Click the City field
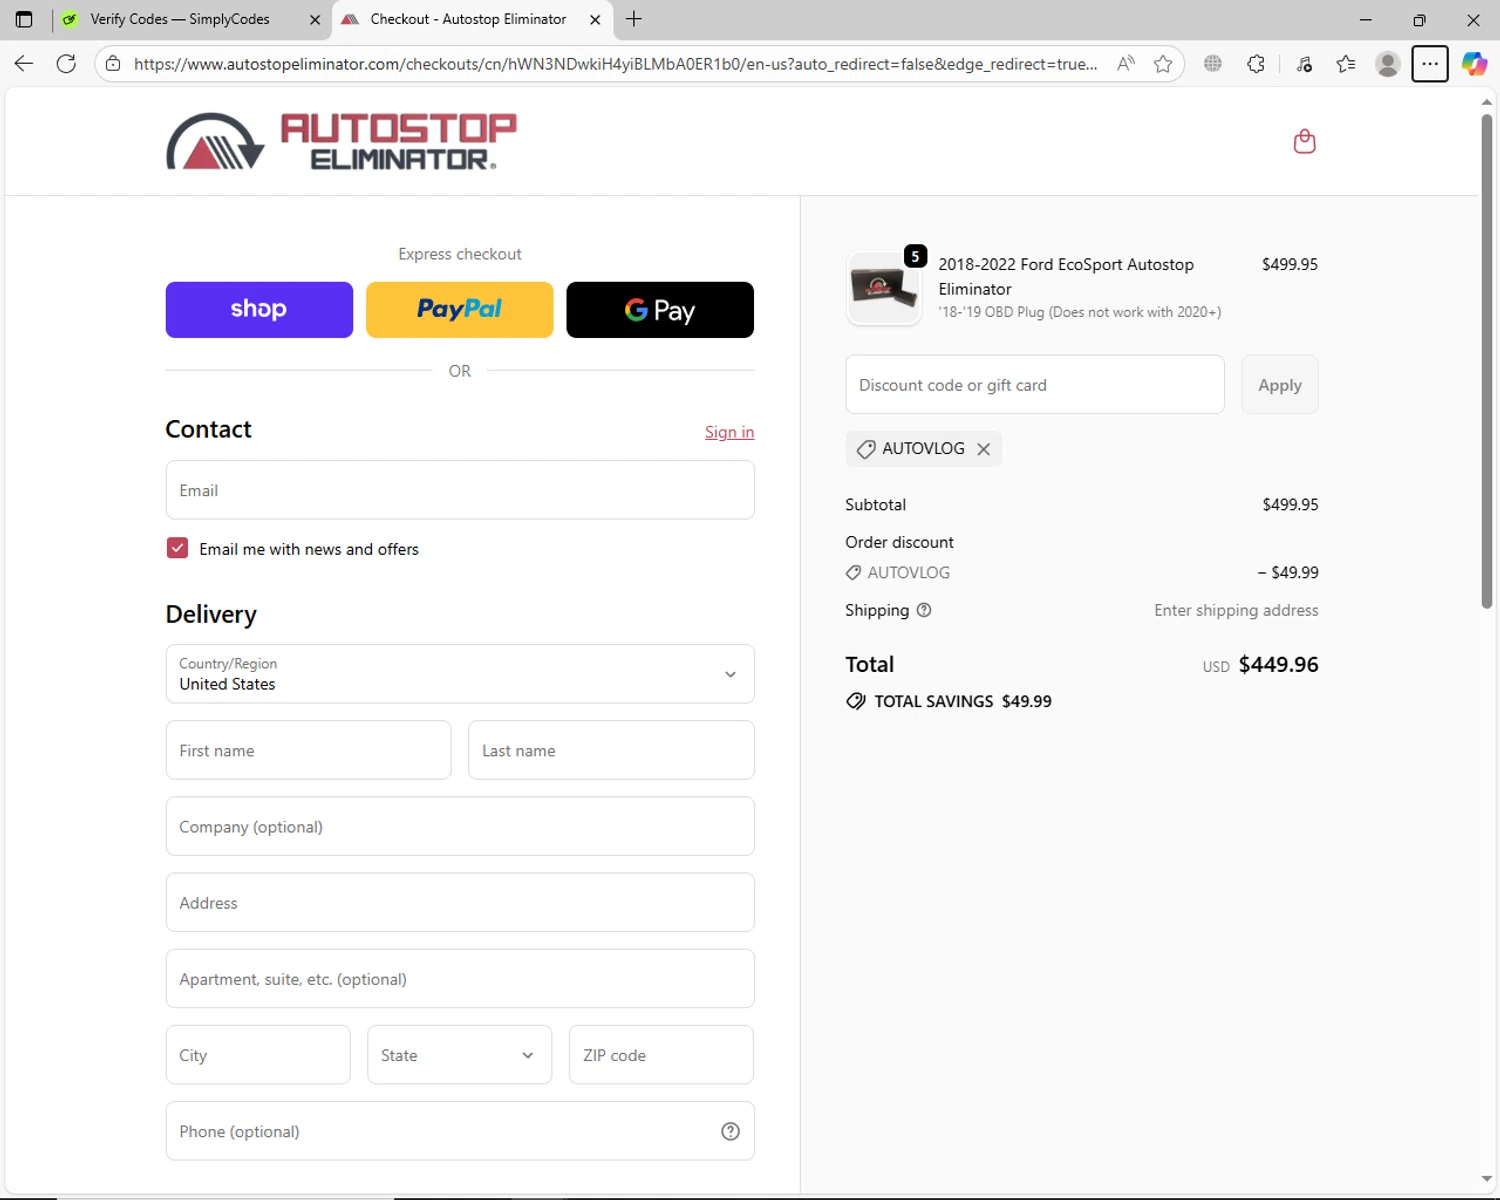The image size is (1500, 1200). click(258, 1055)
